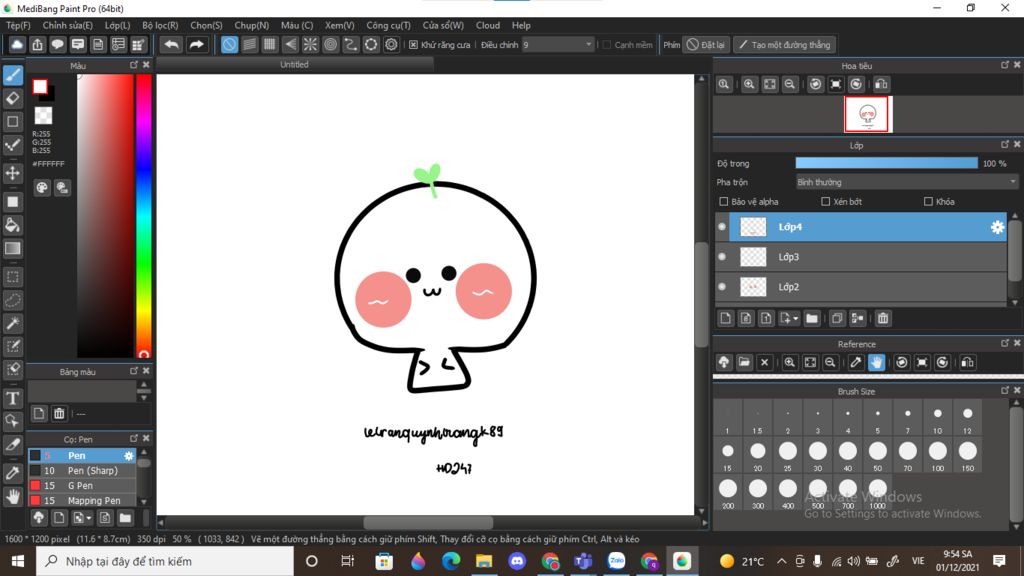
Task: Choose the Mapping Pen brush
Action: click(83, 500)
